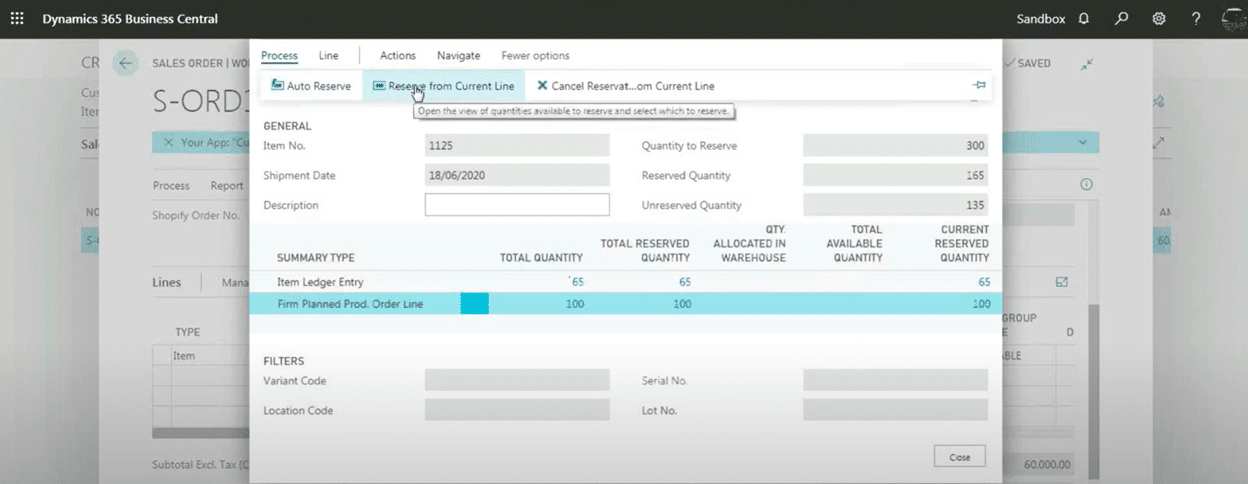
Task: Open the settings gear icon
Action: pos(1159,19)
